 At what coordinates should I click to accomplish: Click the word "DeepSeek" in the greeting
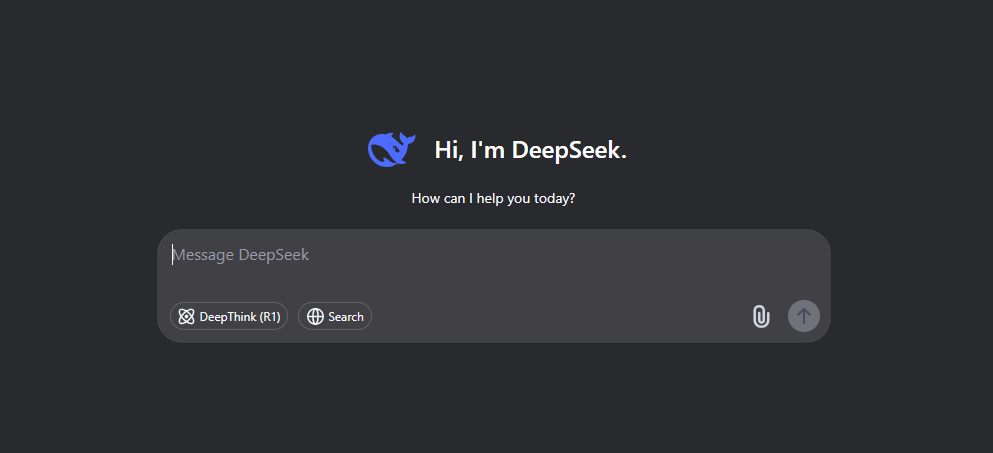tap(569, 150)
